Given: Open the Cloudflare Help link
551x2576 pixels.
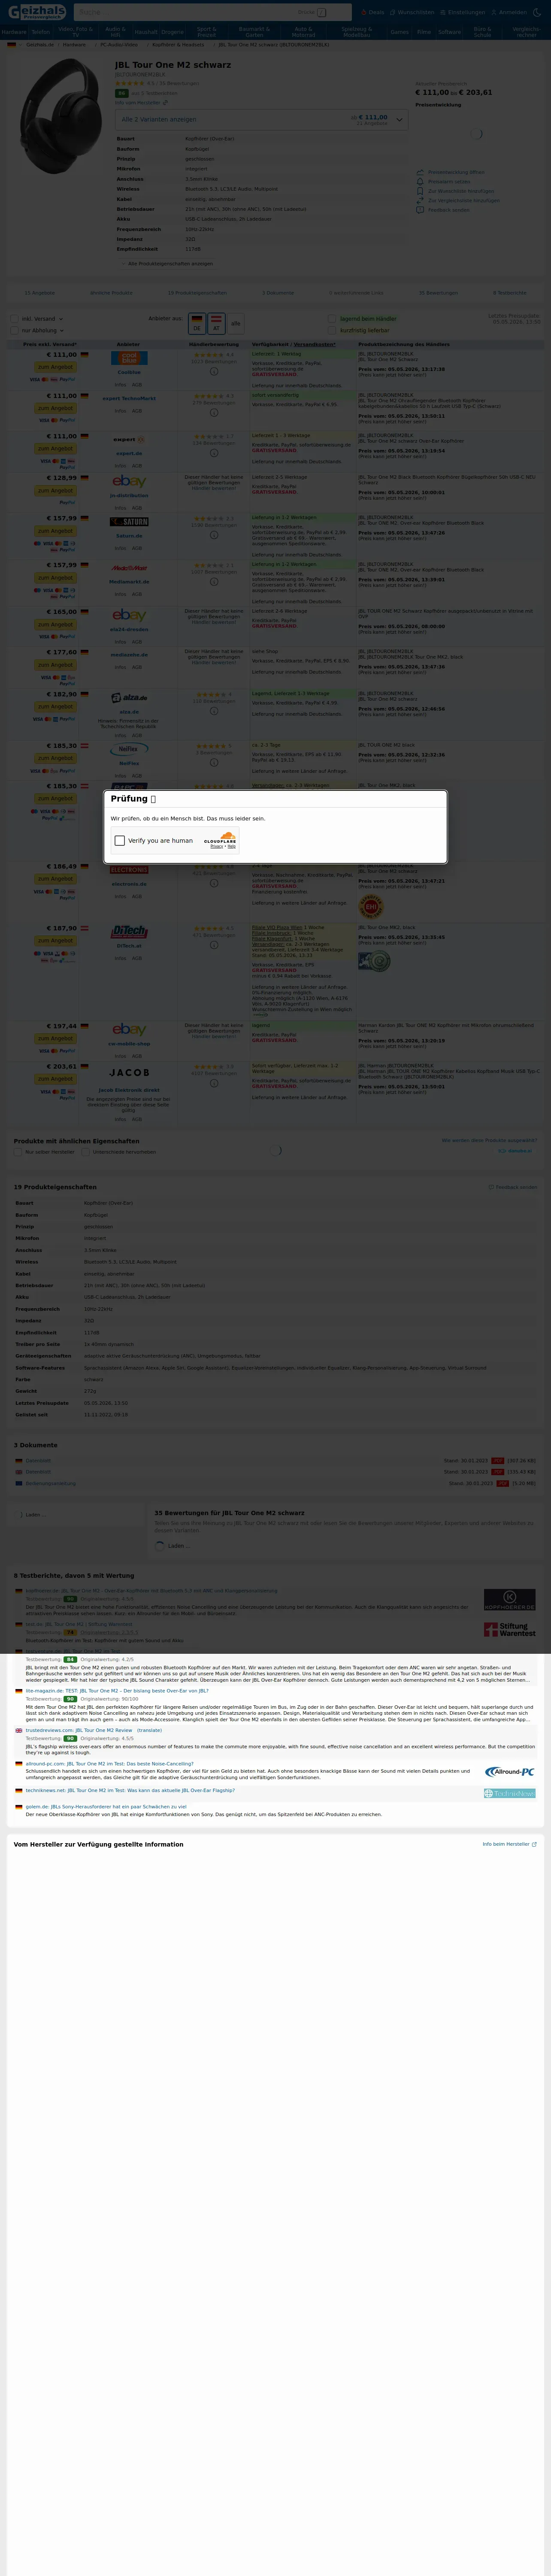Looking at the screenshot, I should tap(232, 846).
